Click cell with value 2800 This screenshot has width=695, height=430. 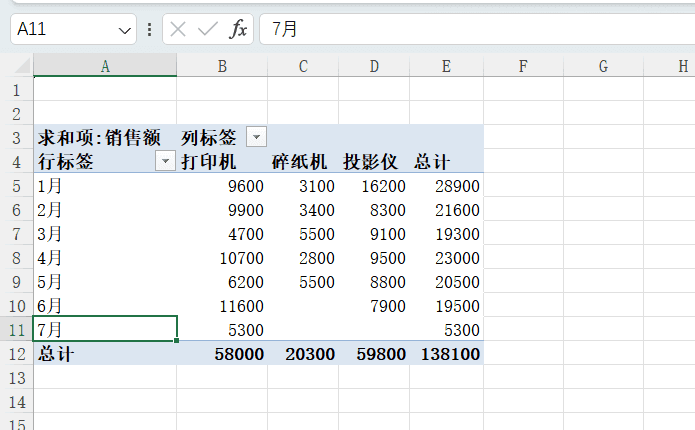point(303,258)
